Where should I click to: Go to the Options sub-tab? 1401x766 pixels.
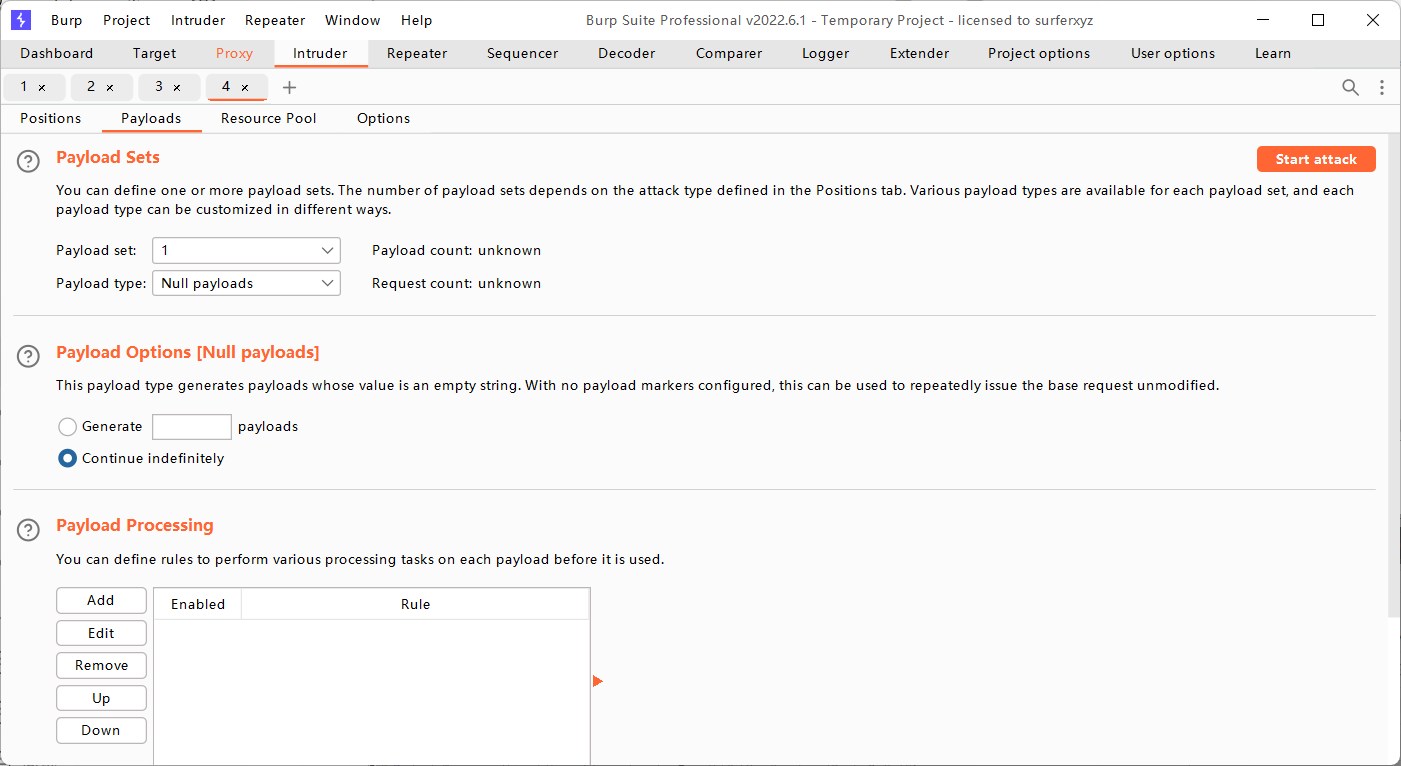[x=384, y=118]
